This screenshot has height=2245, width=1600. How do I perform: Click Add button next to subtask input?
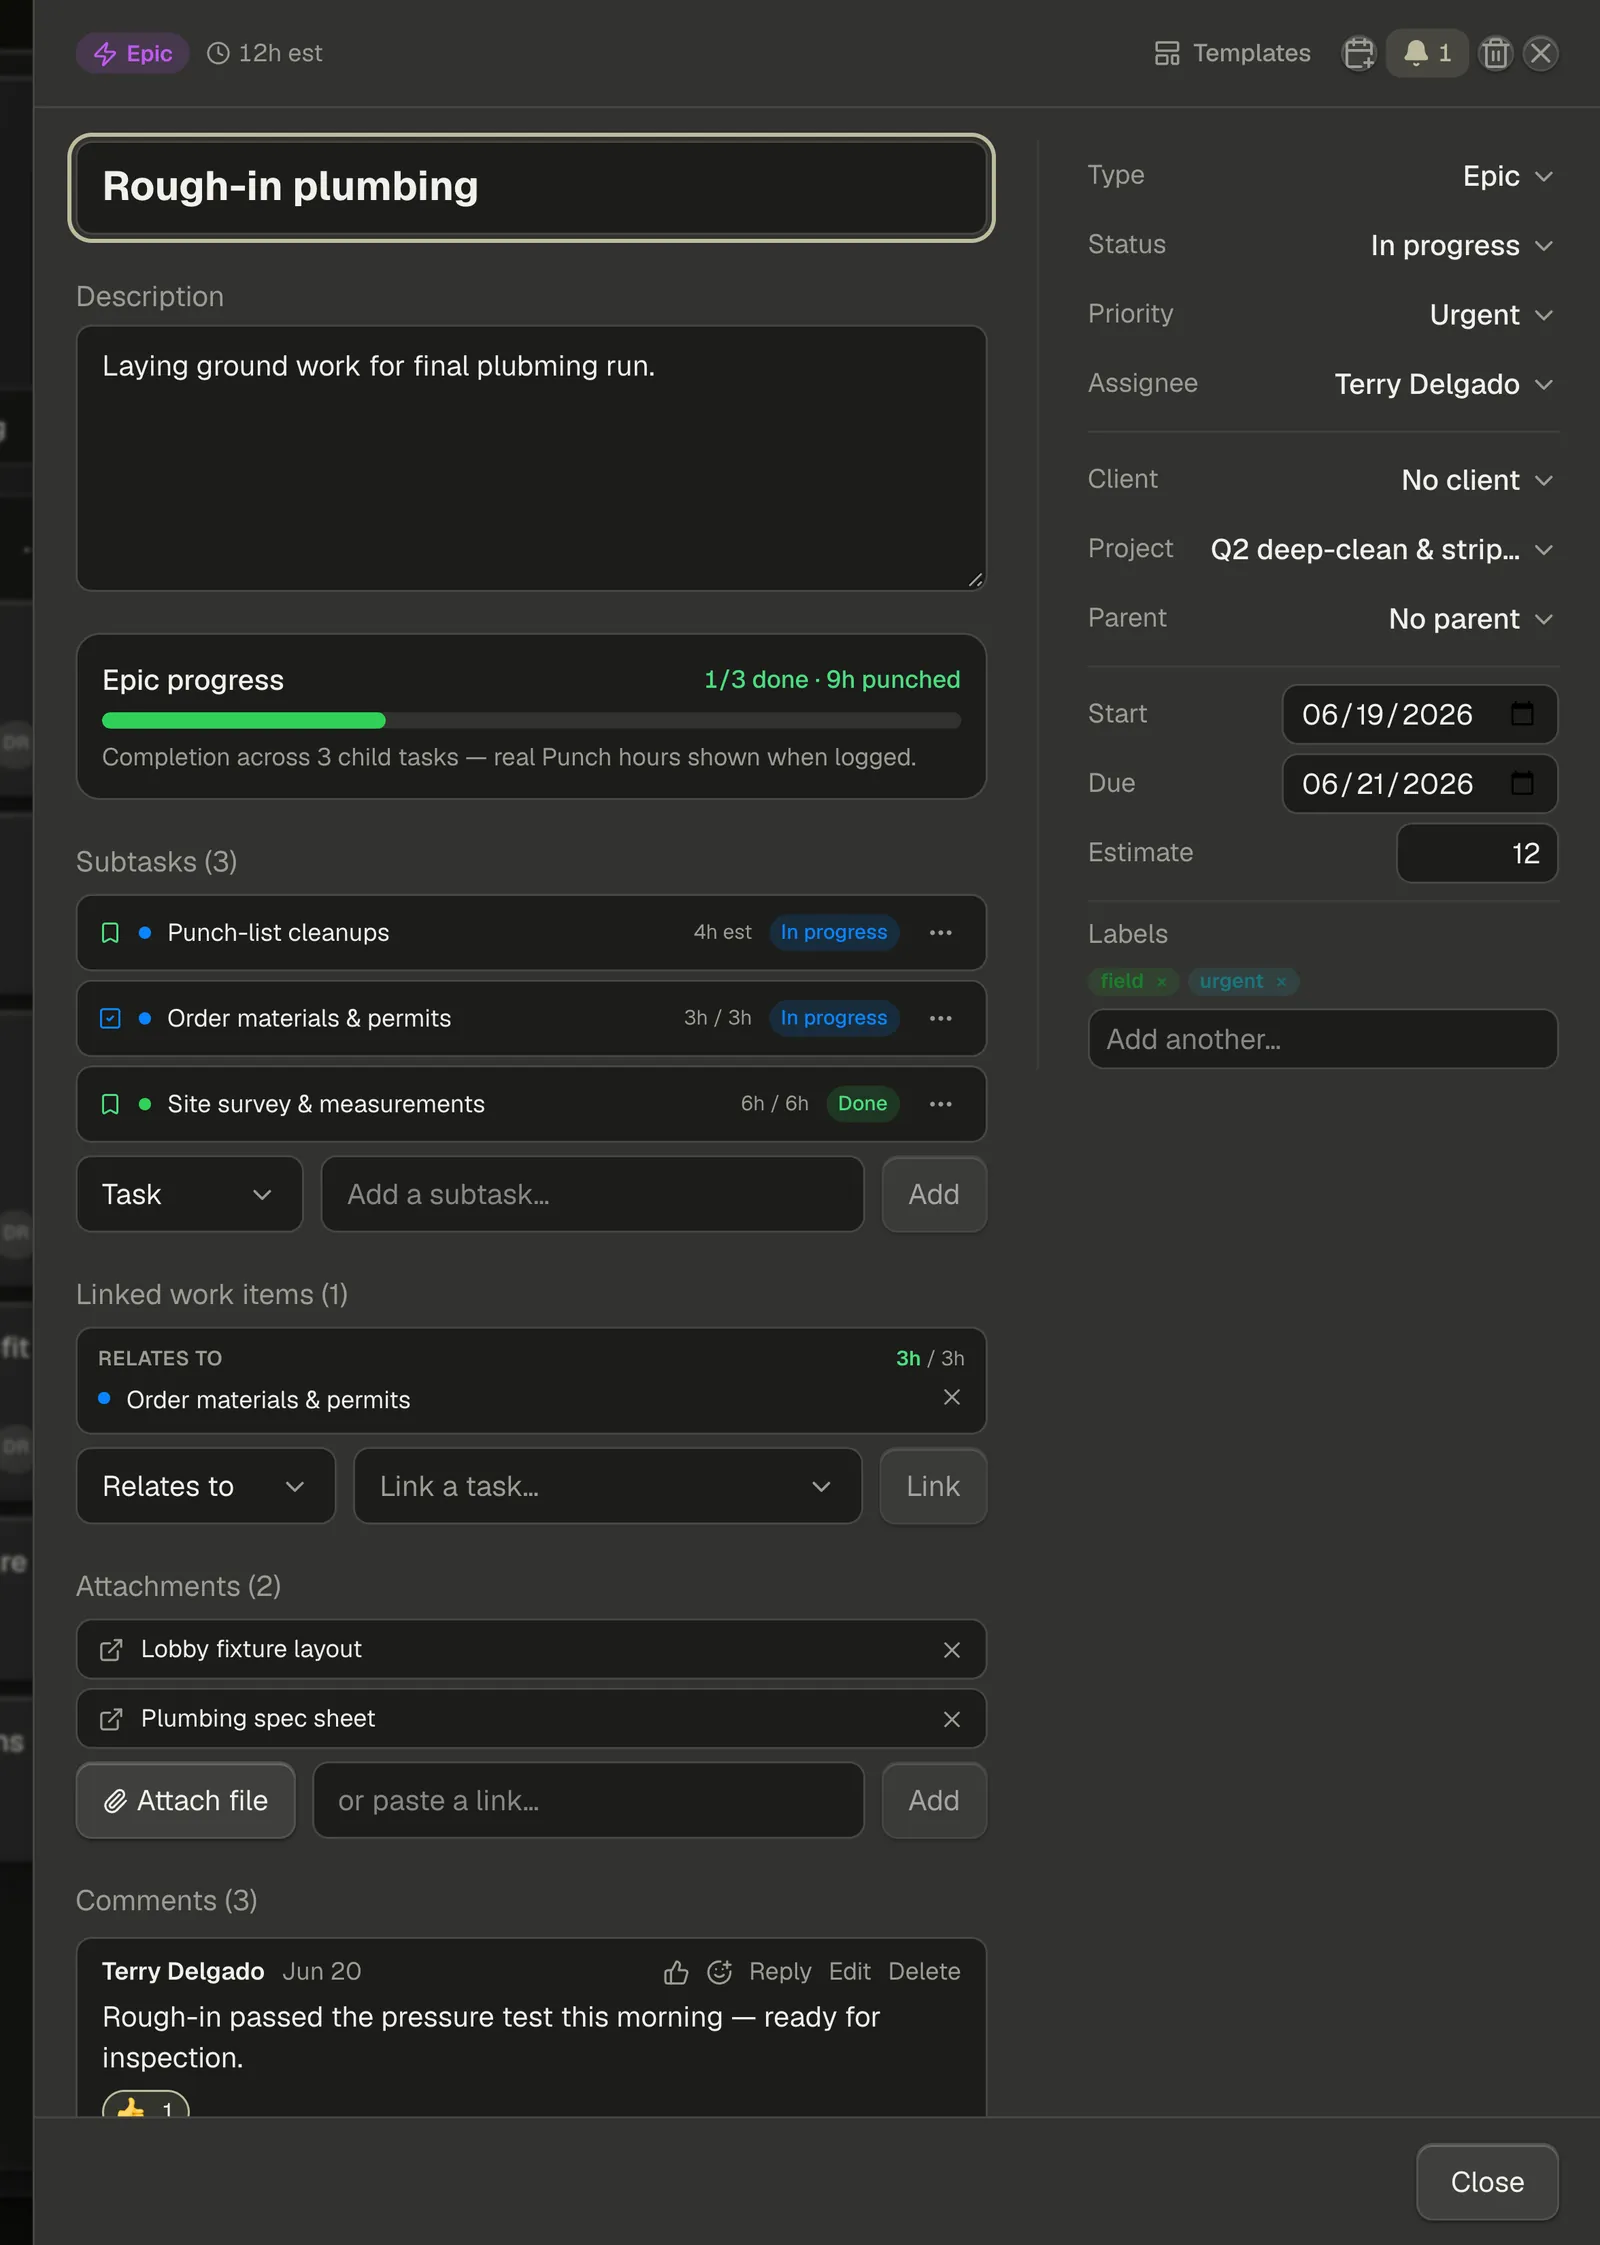click(934, 1194)
